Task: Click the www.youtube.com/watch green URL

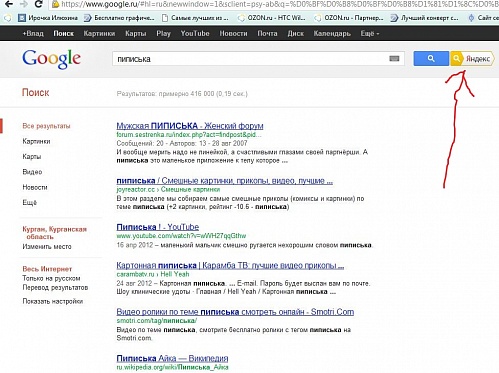Action: (181, 236)
